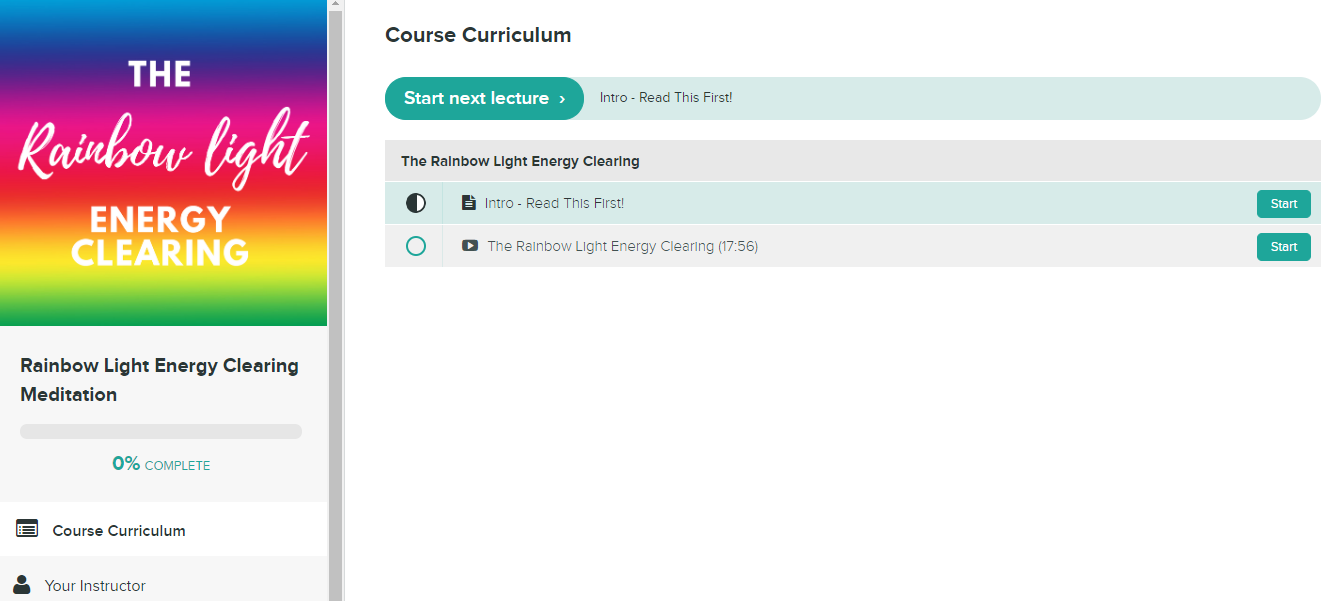Image resolution: width=1339 pixels, height=601 pixels.
Task: Click the Intro - Read This First! next-lecture label
Action: tap(666, 98)
